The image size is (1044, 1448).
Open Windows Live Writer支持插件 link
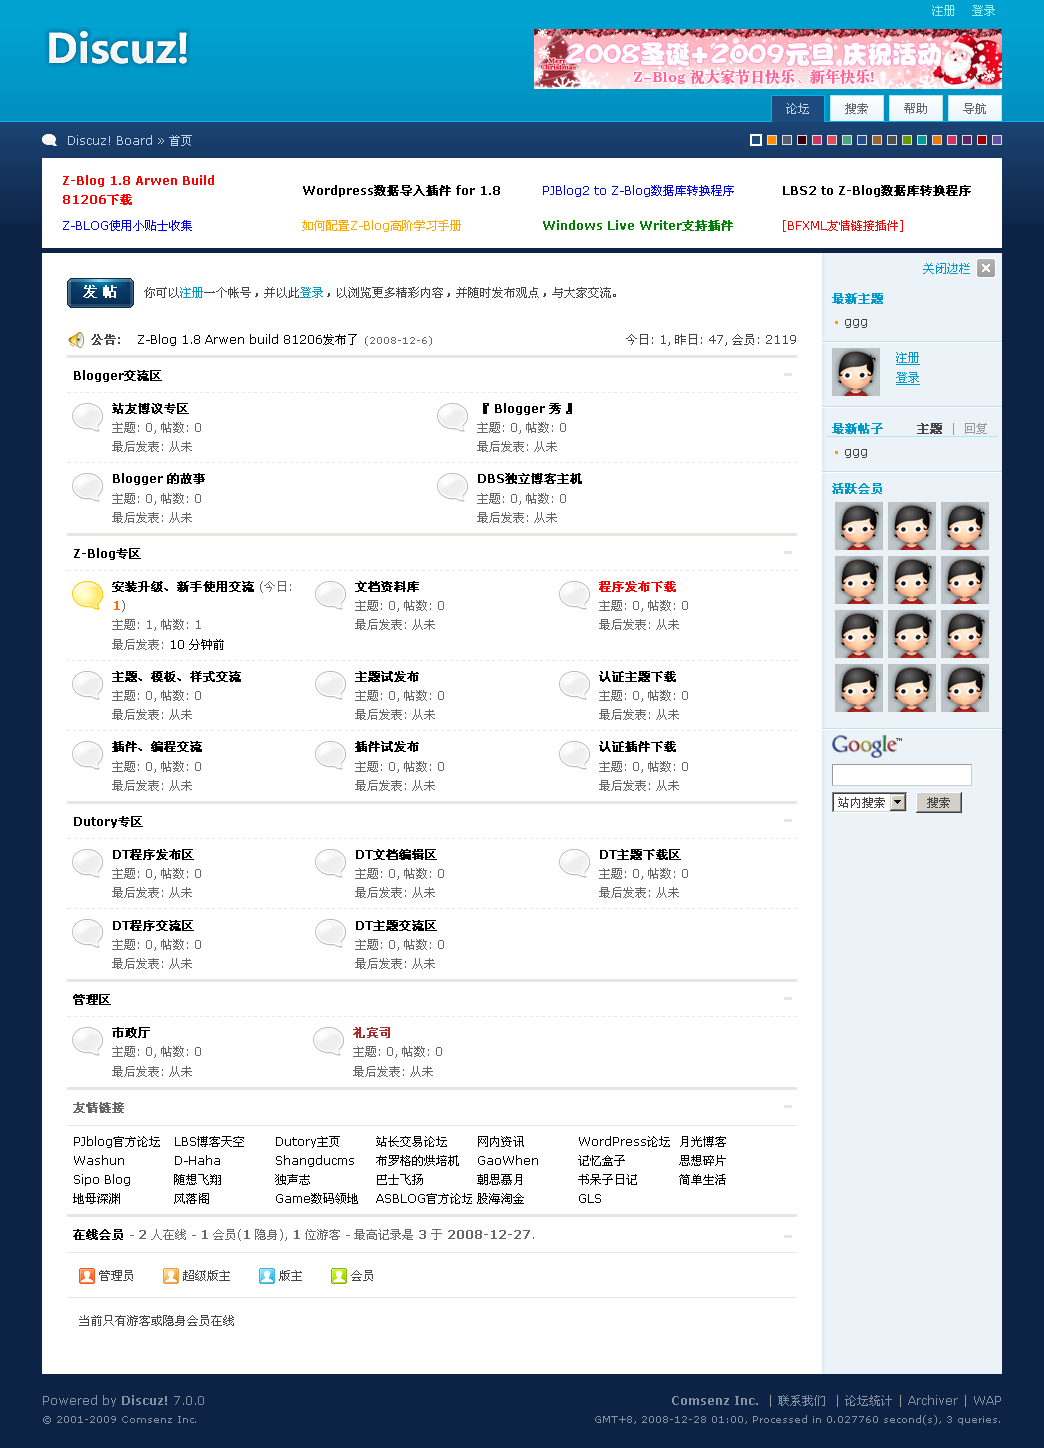pyautogui.click(x=638, y=226)
